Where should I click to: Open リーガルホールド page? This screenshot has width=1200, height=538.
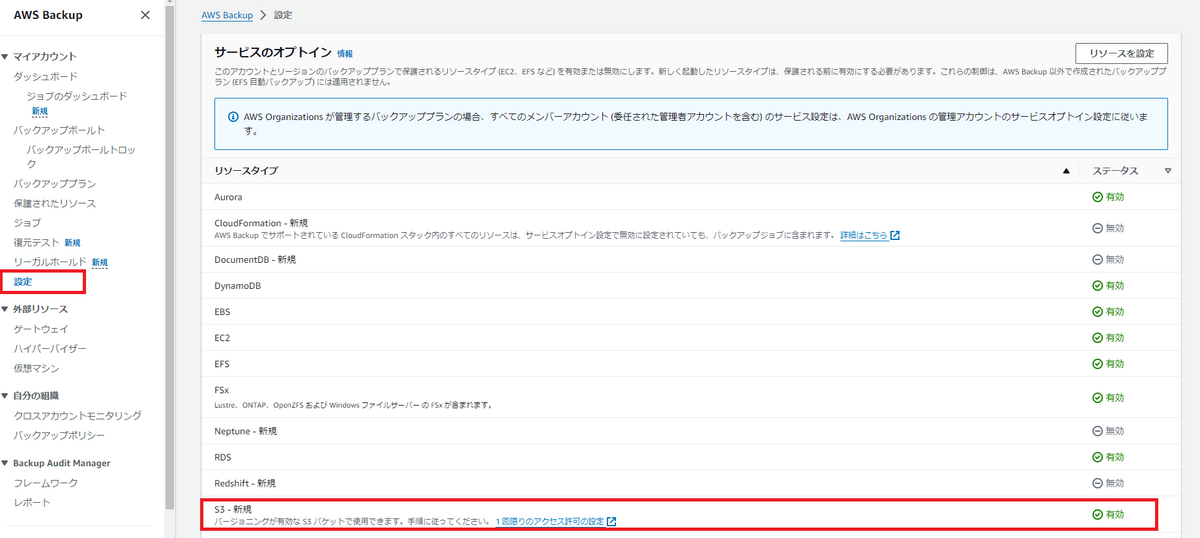(50, 262)
